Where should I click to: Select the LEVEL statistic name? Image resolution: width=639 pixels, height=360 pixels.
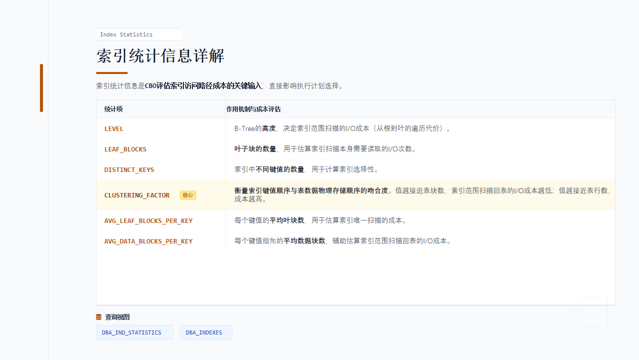pos(114,129)
